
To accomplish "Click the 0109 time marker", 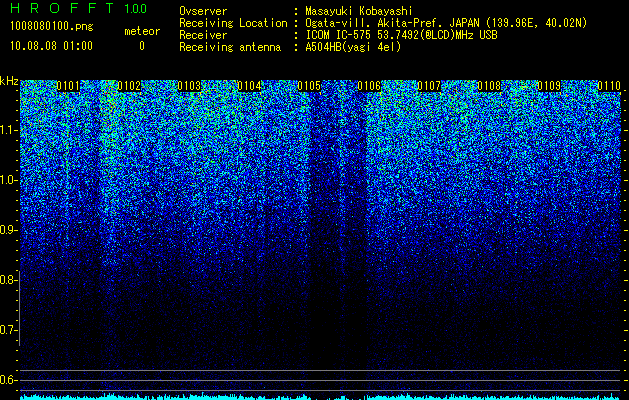I will click(549, 86).
